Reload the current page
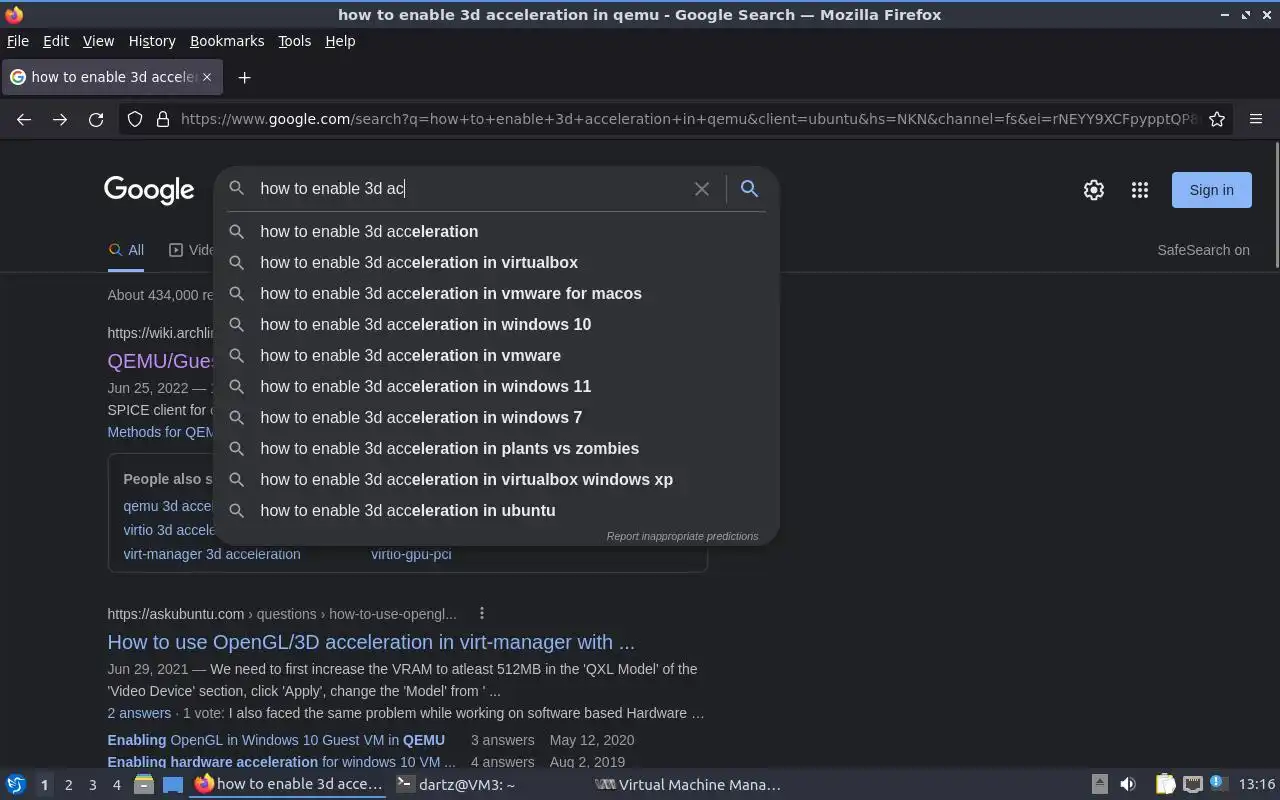 (96, 119)
